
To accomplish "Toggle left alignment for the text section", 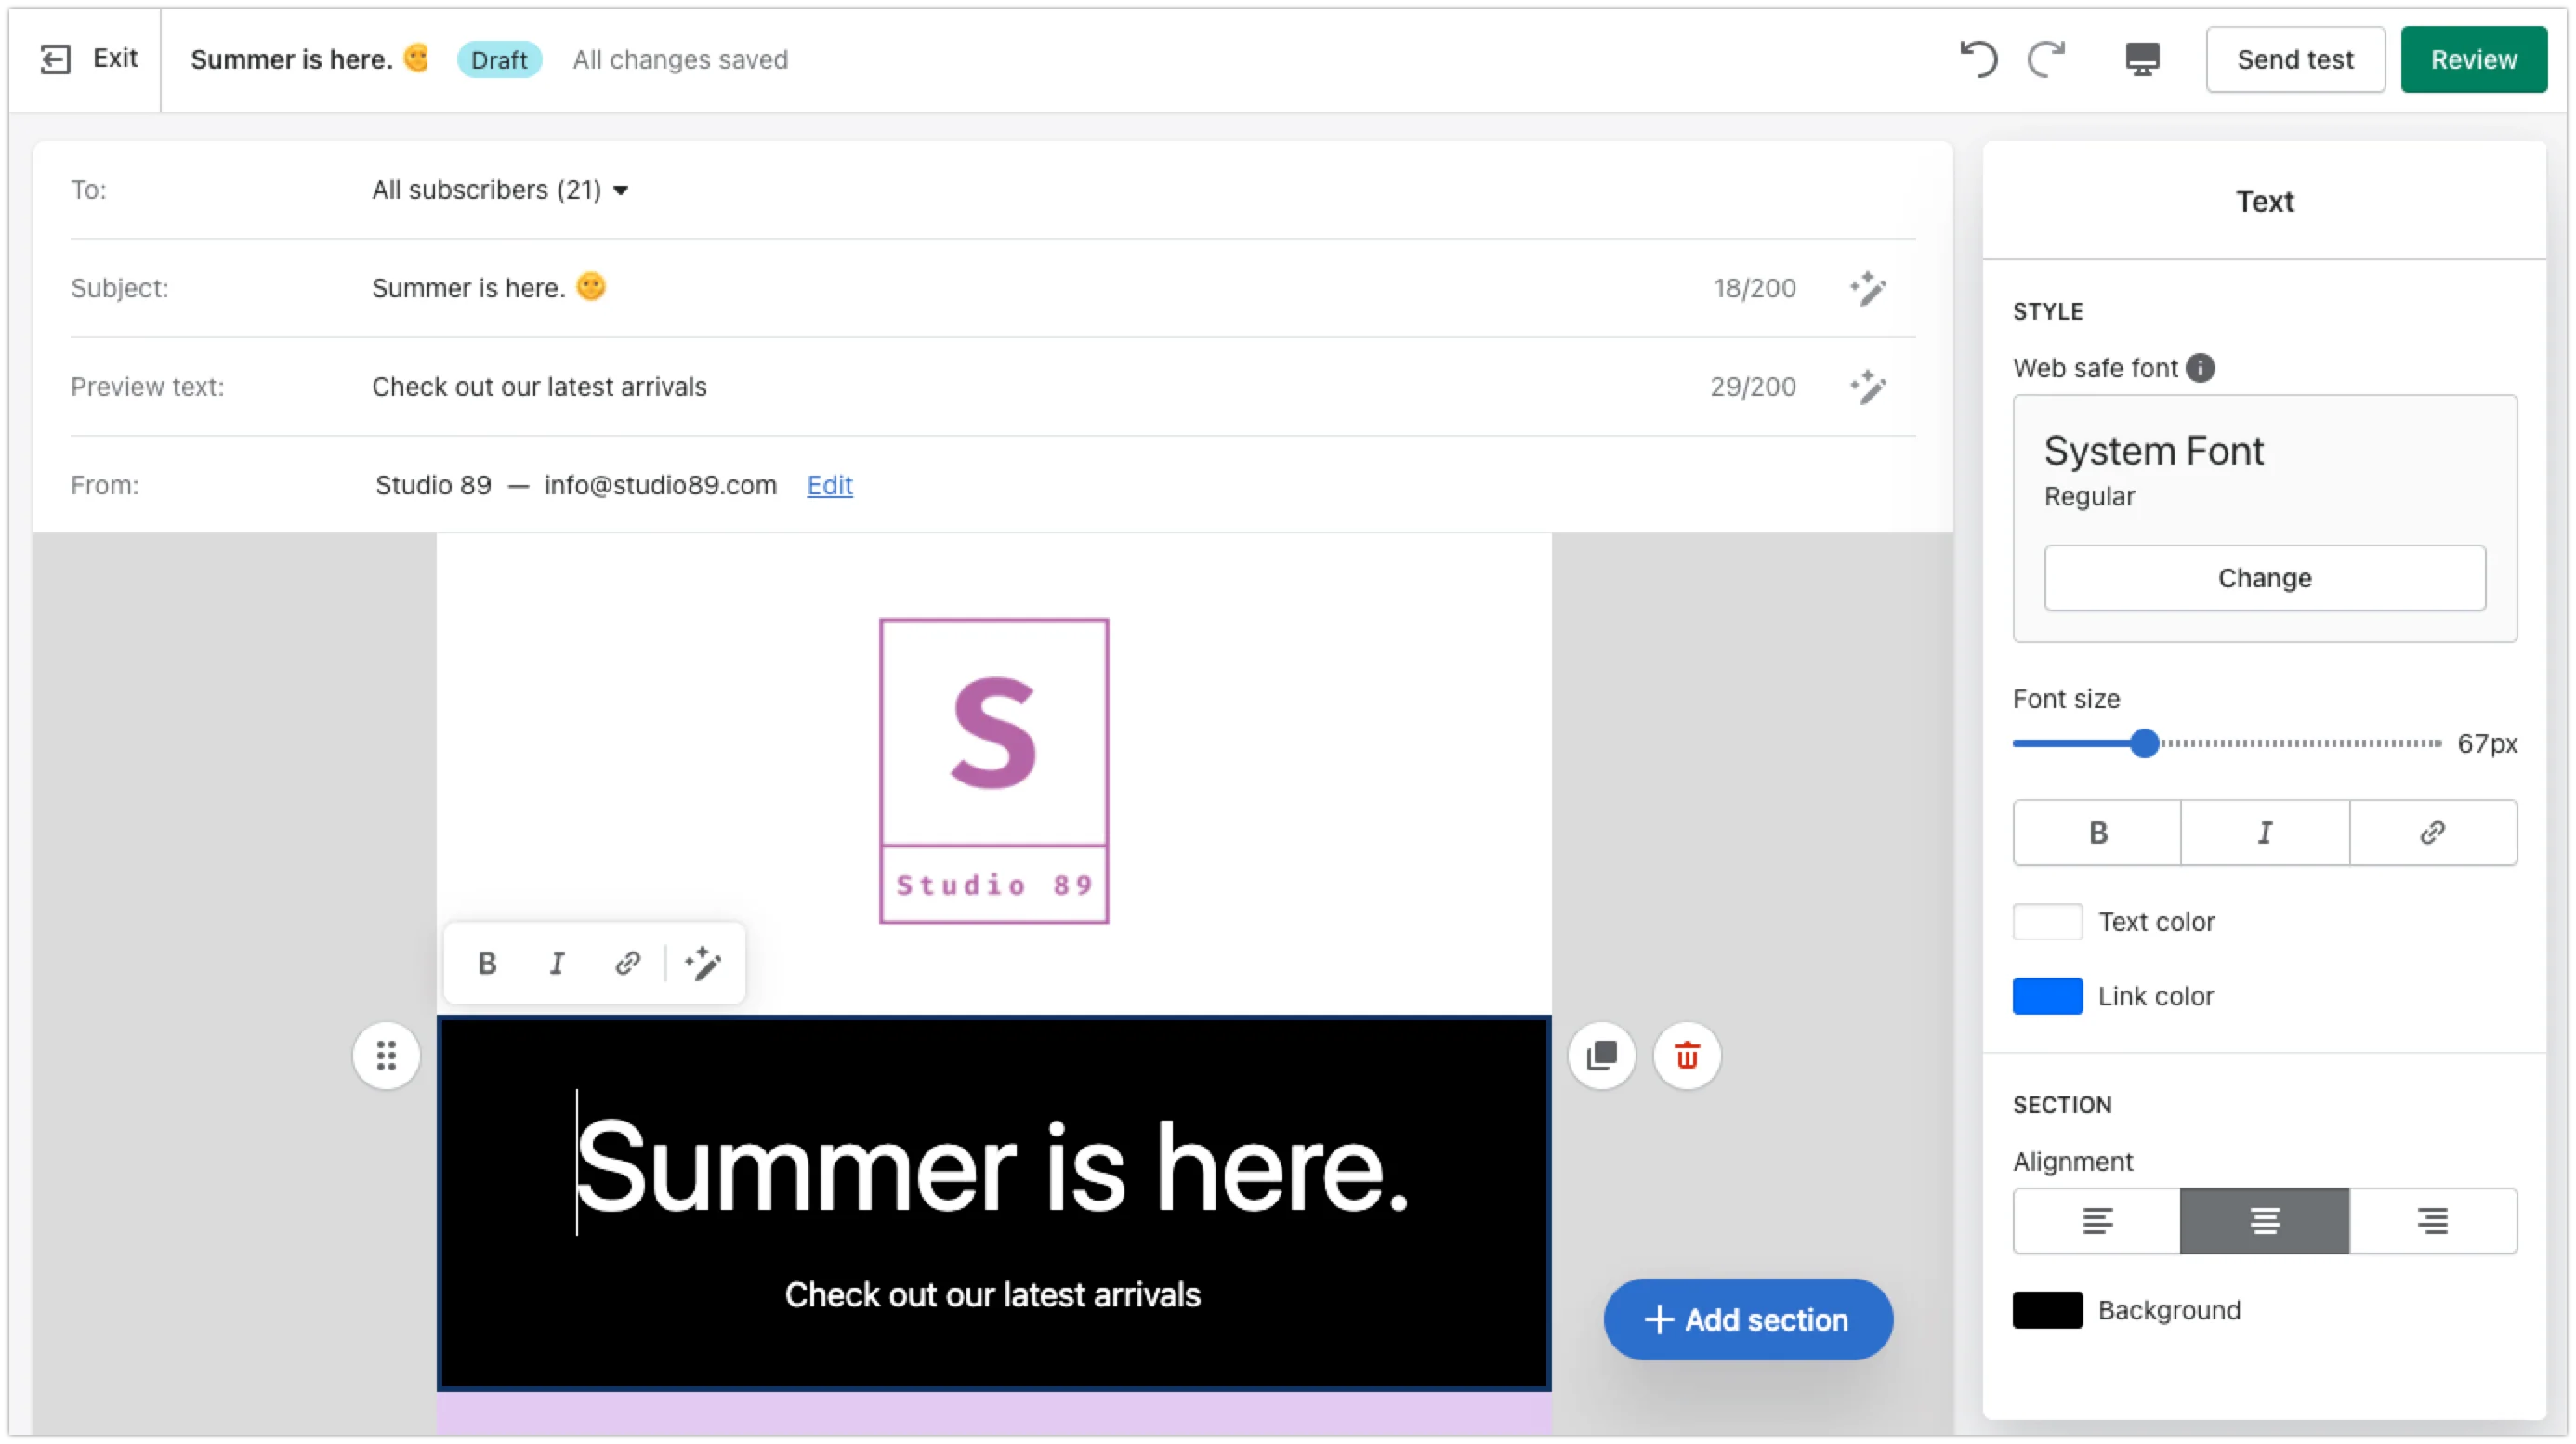I will coord(2095,1221).
